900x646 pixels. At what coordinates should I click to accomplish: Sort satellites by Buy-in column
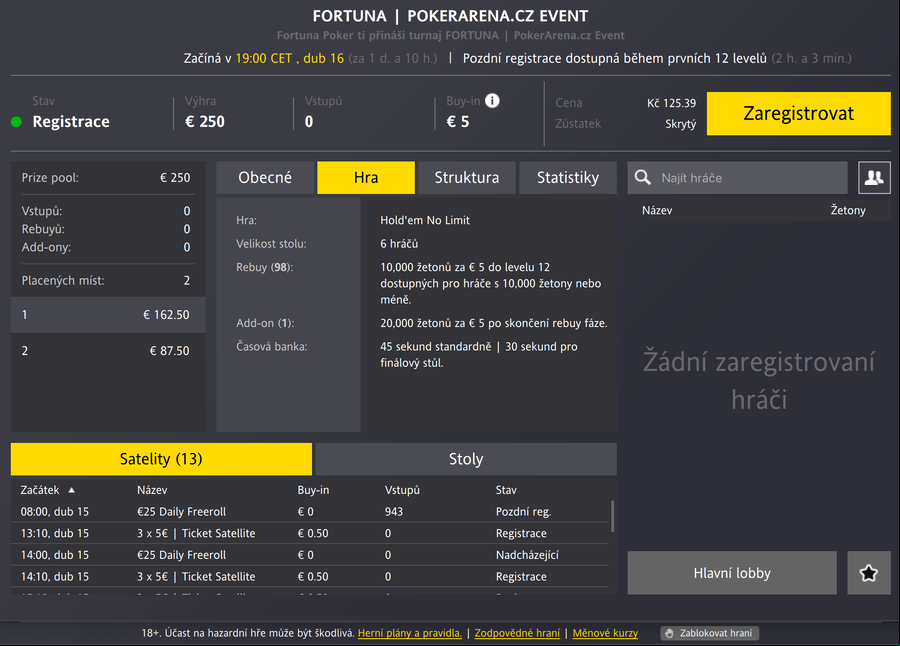pyautogui.click(x=313, y=490)
